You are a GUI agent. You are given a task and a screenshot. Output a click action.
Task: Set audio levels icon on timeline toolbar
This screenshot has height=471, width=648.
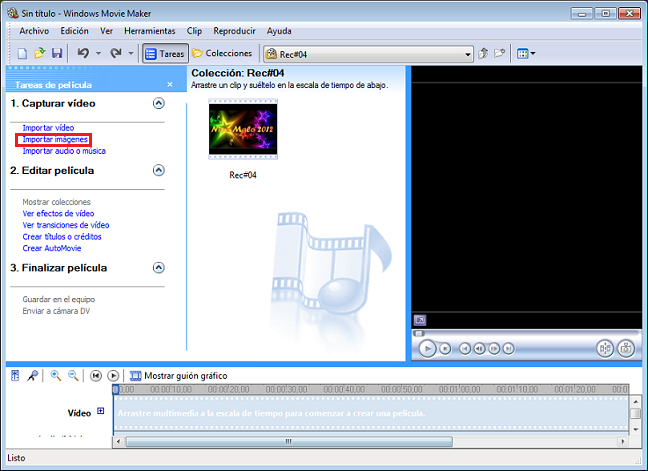pyautogui.click(x=15, y=376)
